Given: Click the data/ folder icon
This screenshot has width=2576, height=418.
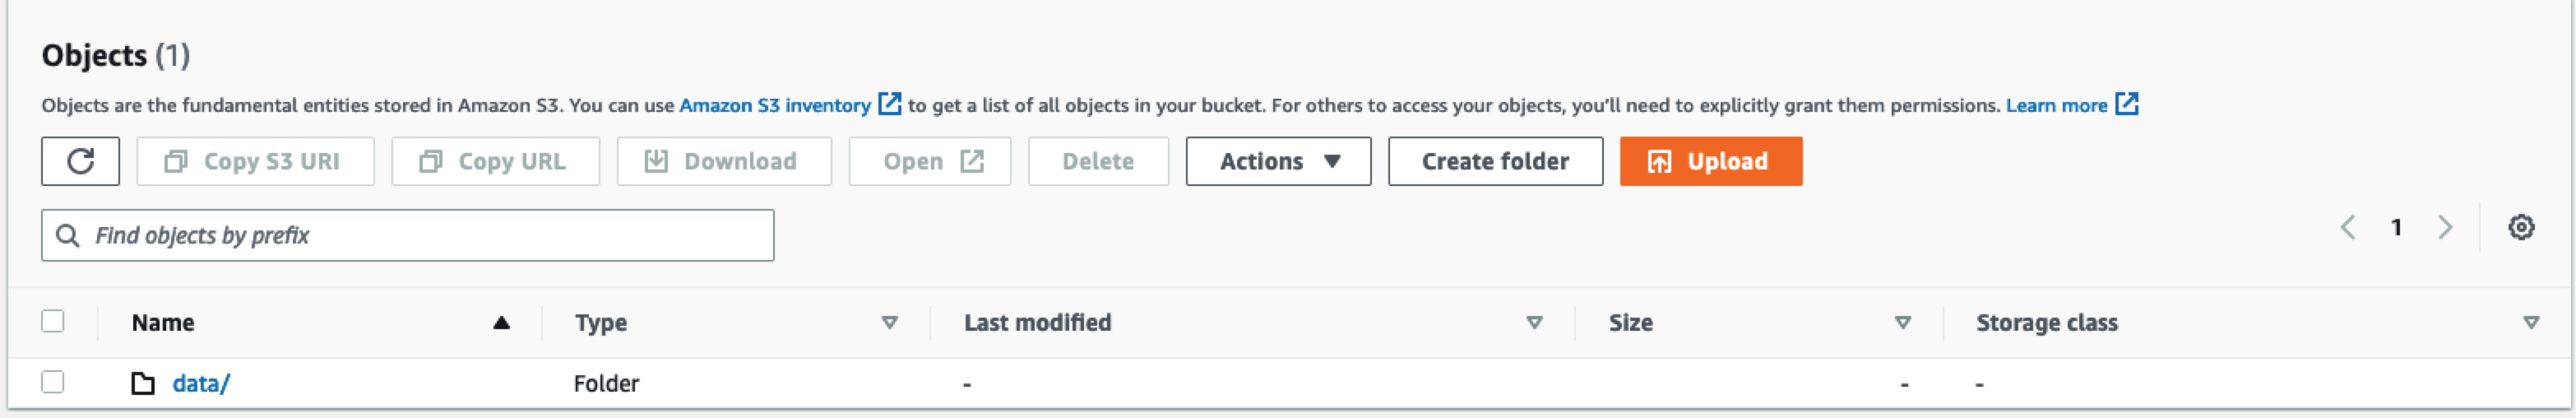Looking at the screenshot, I should tap(143, 383).
